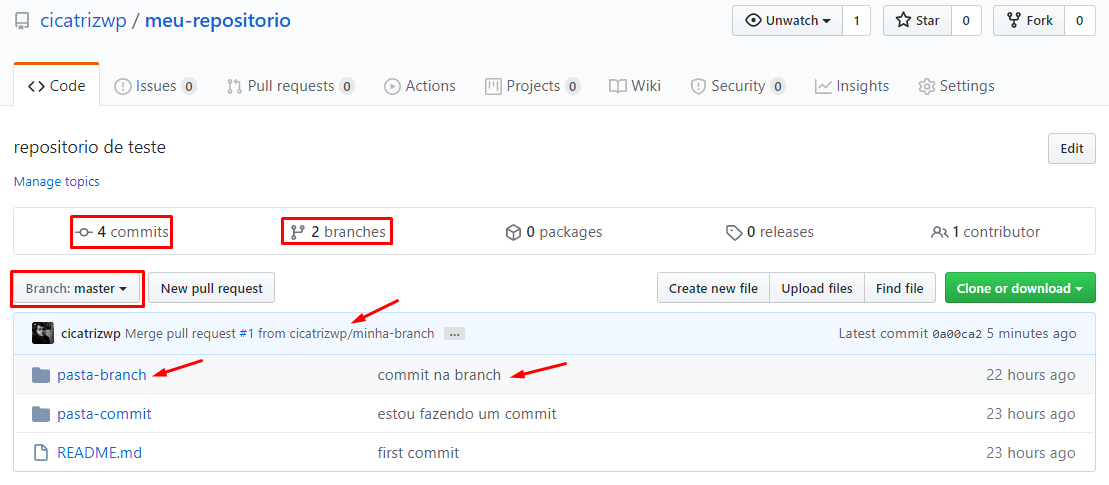Viewport: 1109px width, 485px height.
Task: Open the README.md file
Action: [x=100, y=452]
